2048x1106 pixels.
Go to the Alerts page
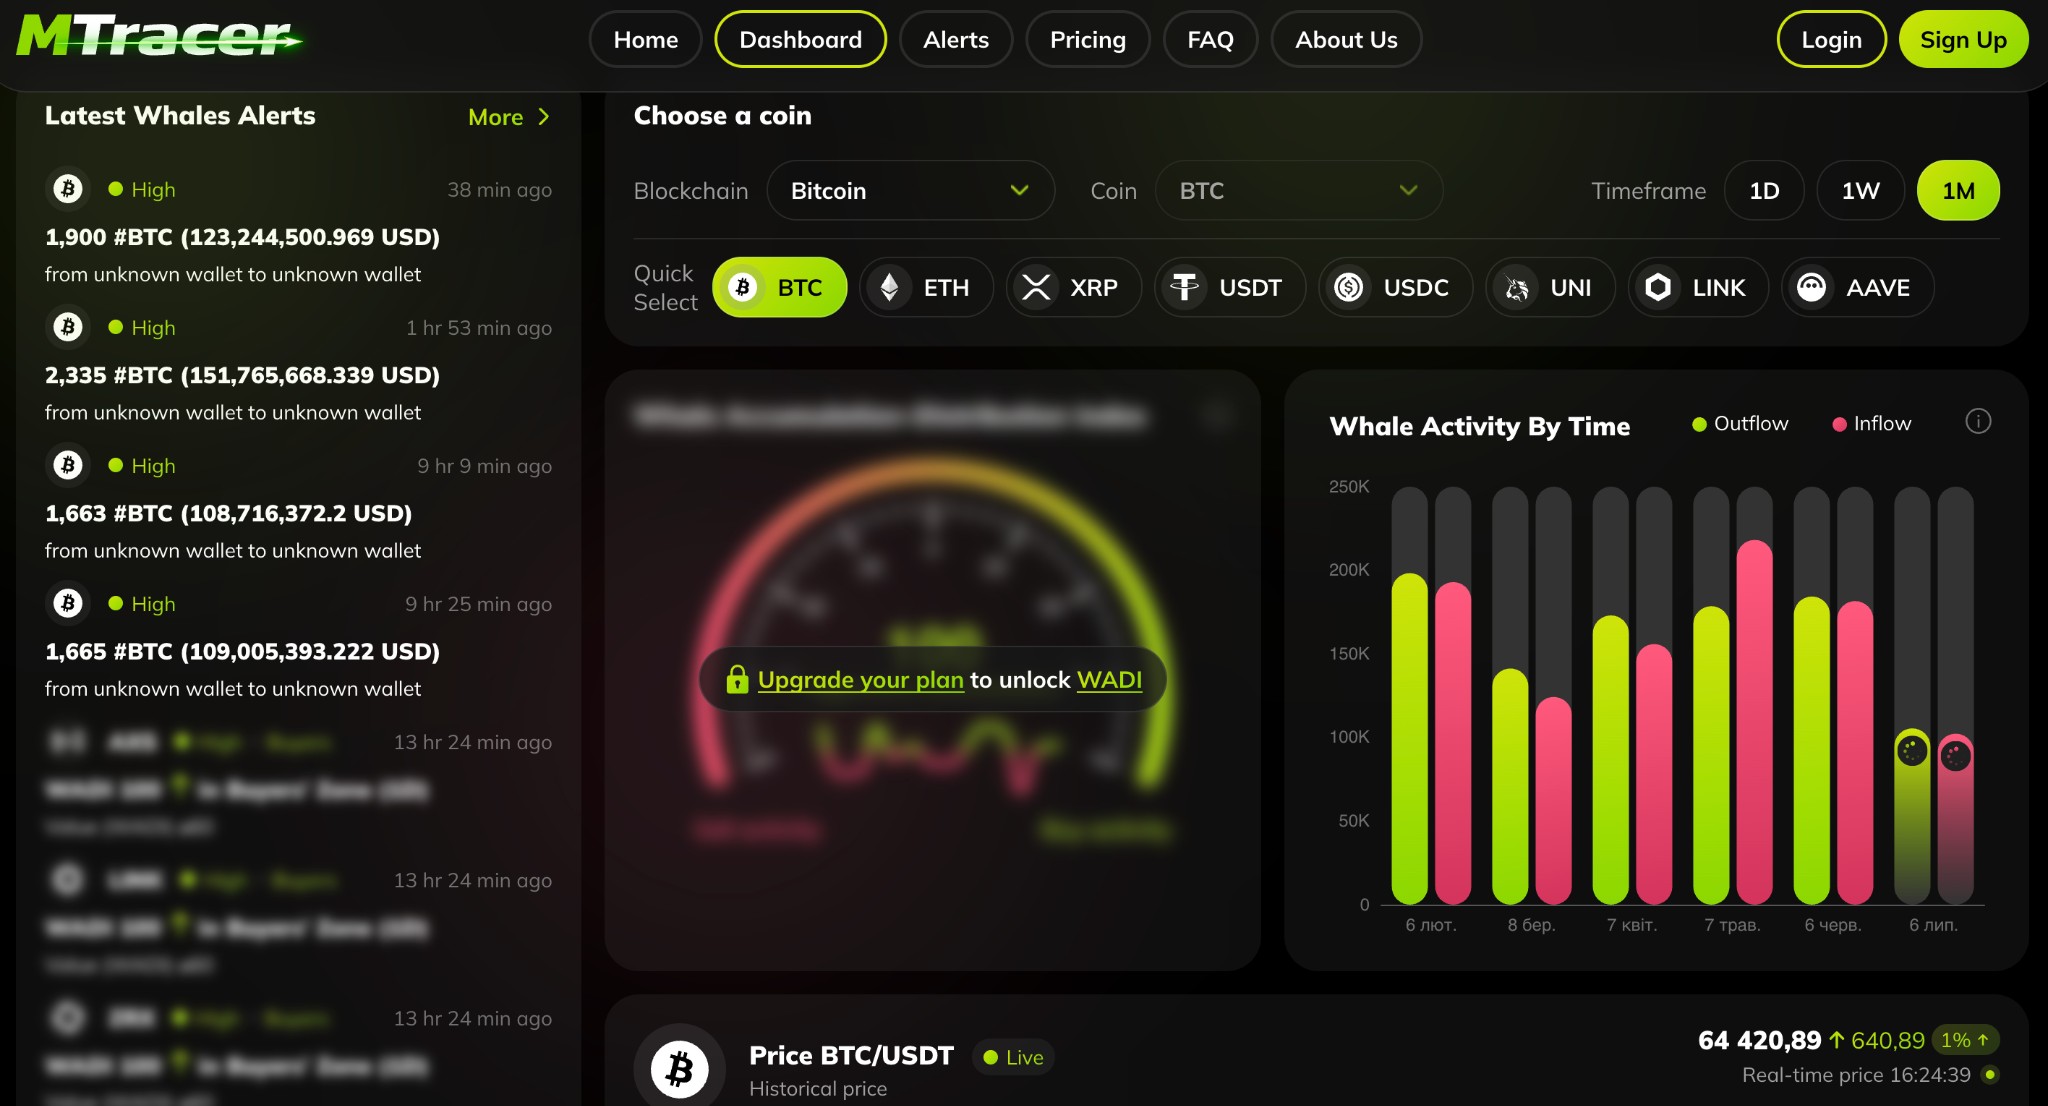tap(955, 40)
